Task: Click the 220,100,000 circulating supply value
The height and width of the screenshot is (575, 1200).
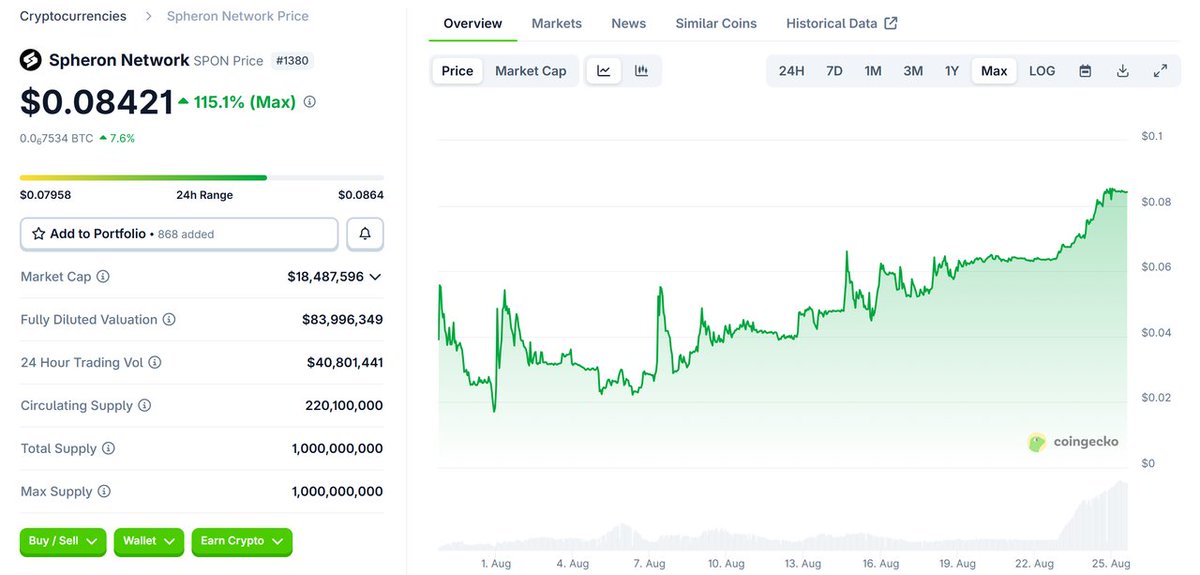Action: 344,406
